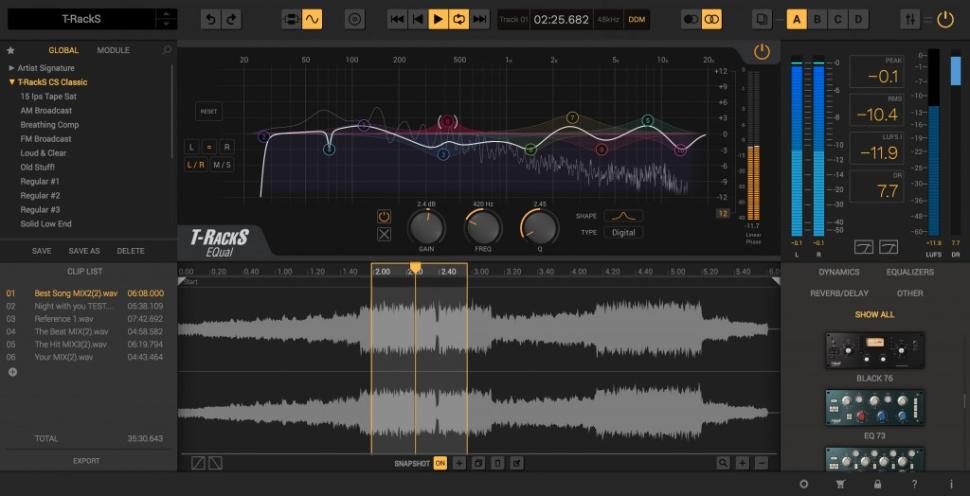This screenshot has height=496, width=970.
Task: Click the DDM button
Action: (x=637, y=19)
